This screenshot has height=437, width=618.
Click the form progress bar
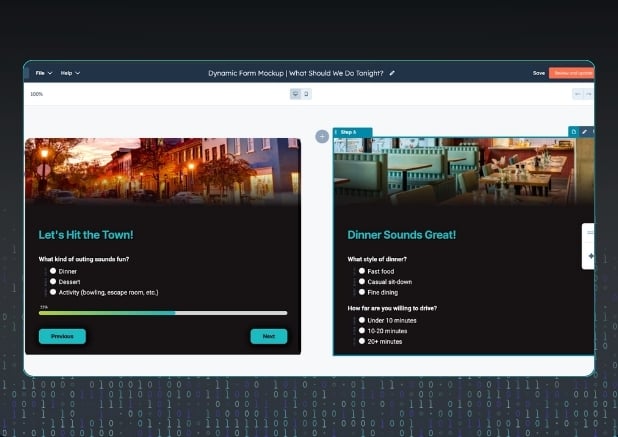163,313
